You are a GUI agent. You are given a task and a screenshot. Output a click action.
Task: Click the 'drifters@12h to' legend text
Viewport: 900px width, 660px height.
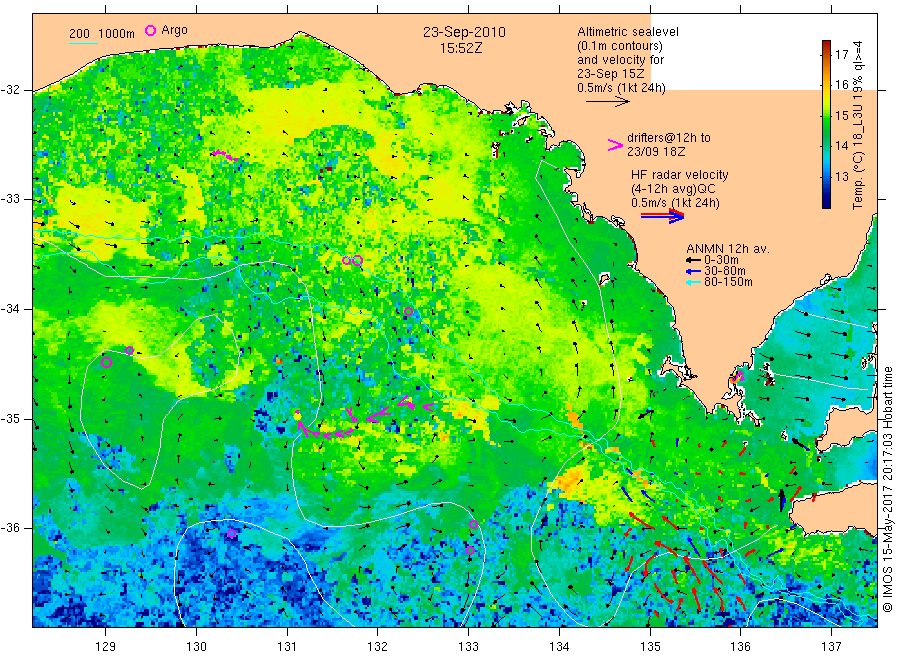click(669, 138)
